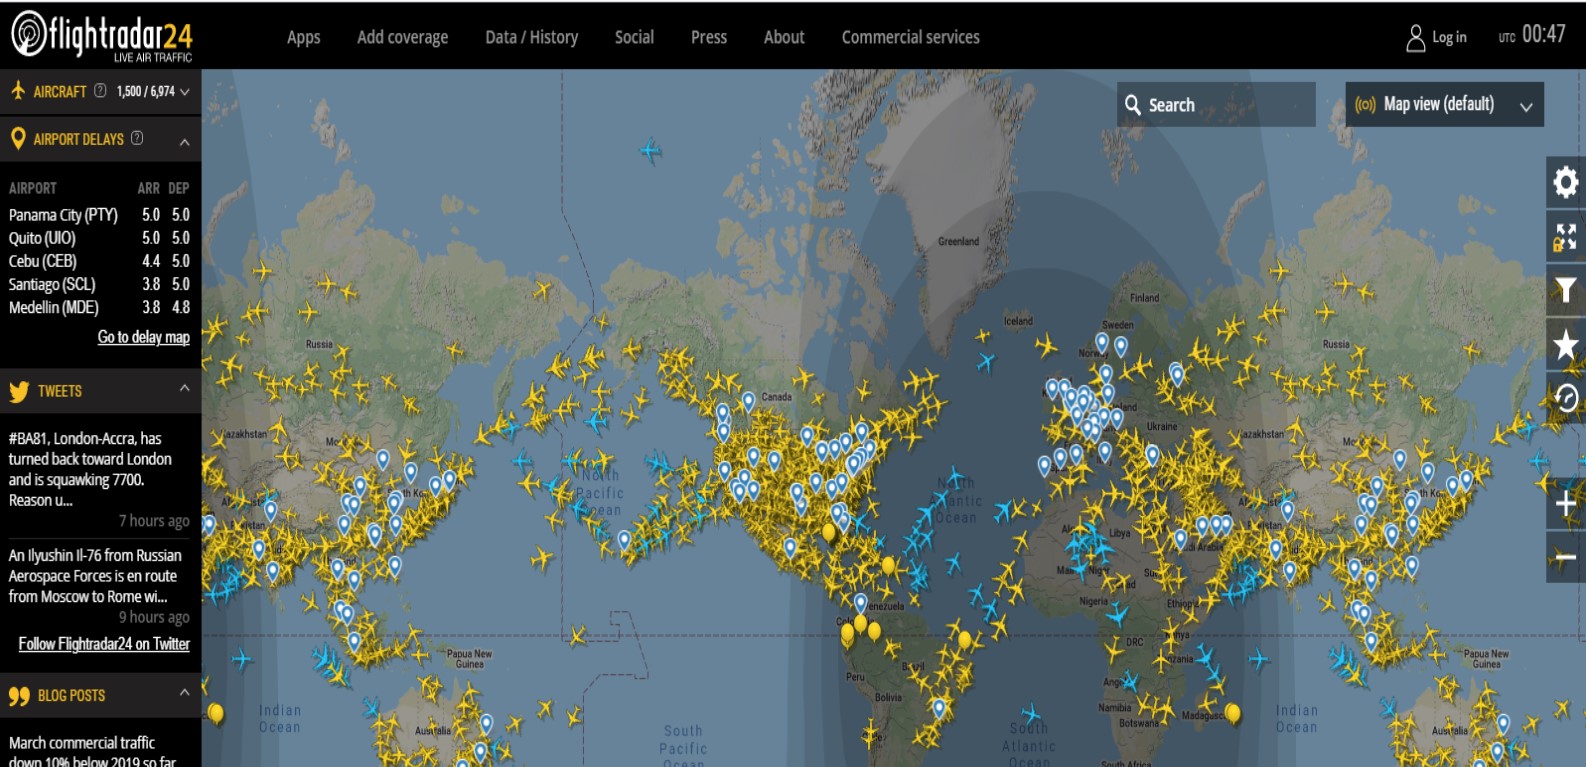Select the Quito (UIO) airport row

click(x=99, y=238)
